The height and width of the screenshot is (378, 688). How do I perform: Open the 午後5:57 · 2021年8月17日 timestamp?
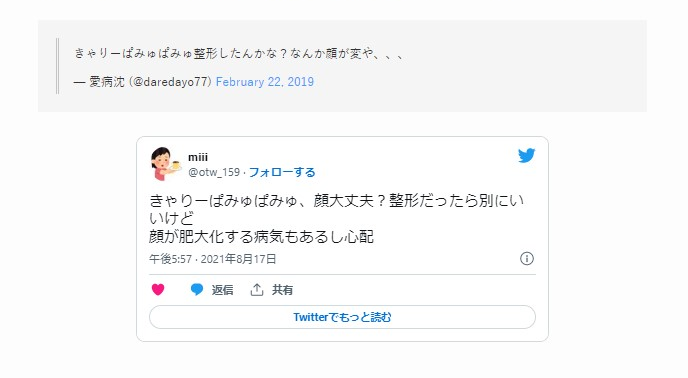(x=212, y=259)
